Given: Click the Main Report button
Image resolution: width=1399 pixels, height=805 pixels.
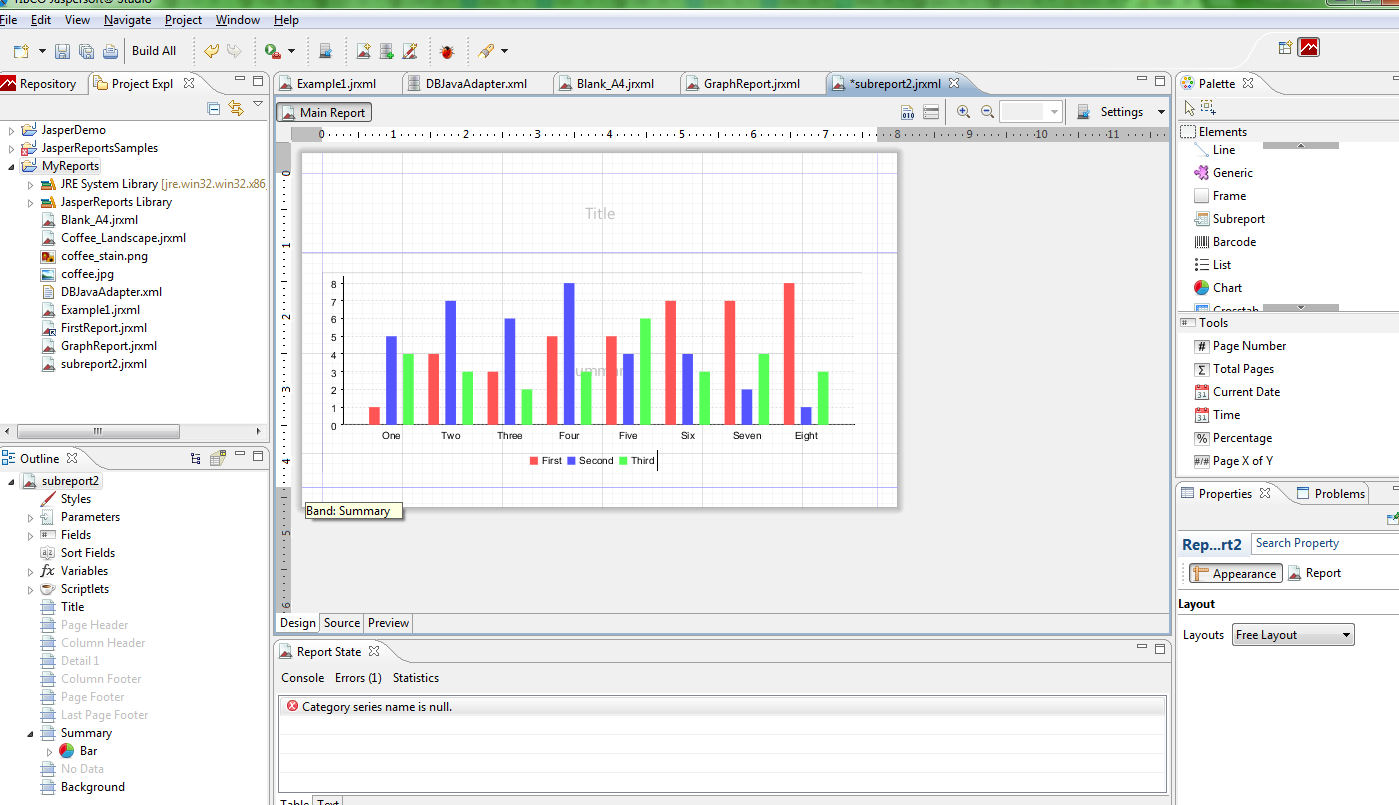Looking at the screenshot, I should 324,113.
